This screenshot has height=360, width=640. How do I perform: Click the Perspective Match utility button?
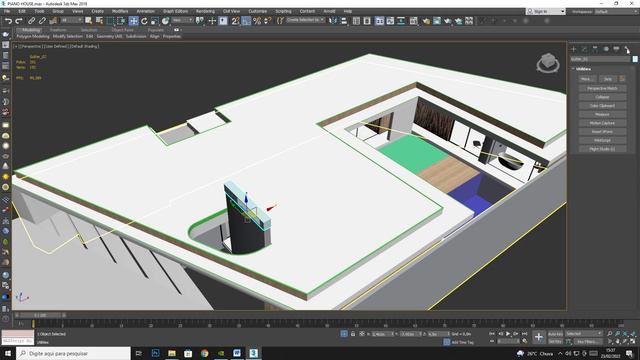(602, 88)
